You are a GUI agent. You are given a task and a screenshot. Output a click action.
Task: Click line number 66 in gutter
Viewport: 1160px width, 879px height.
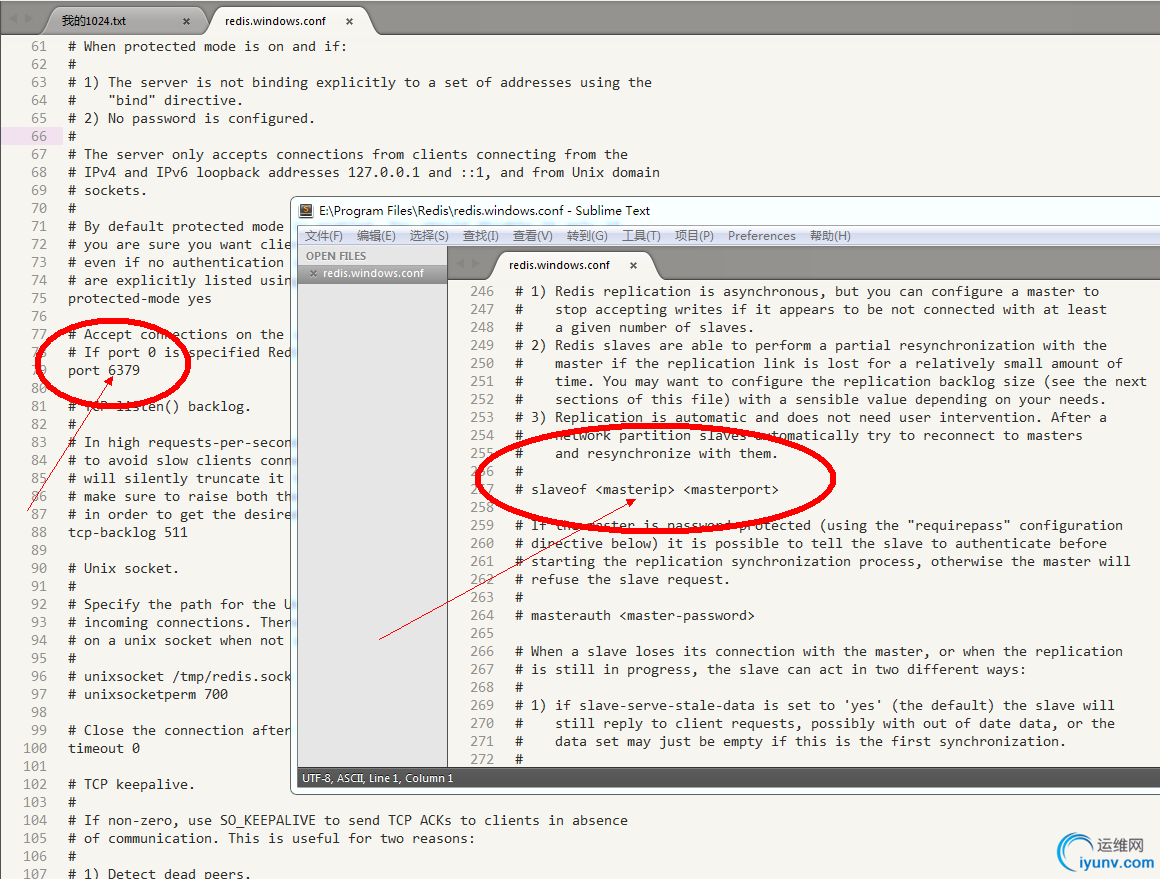(38, 137)
